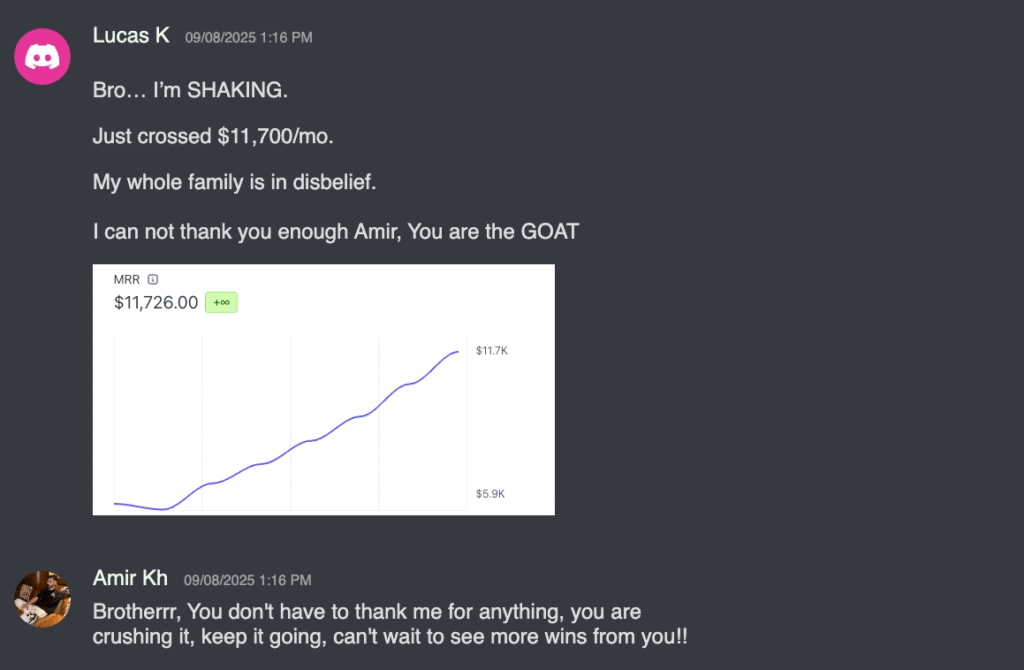Image resolution: width=1024 pixels, height=670 pixels.
Task: Click the $5.9K axis label
Action: [491, 494]
